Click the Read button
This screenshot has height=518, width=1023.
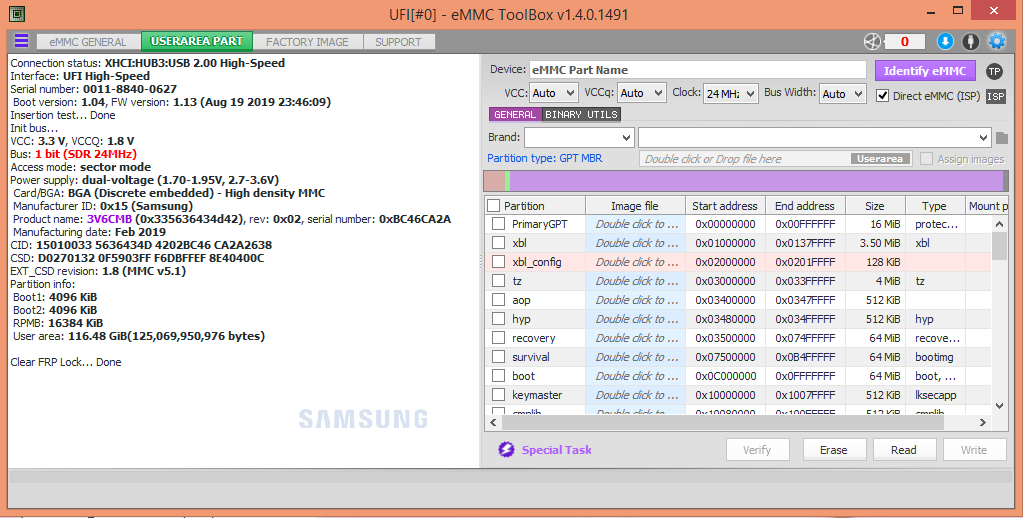904,449
